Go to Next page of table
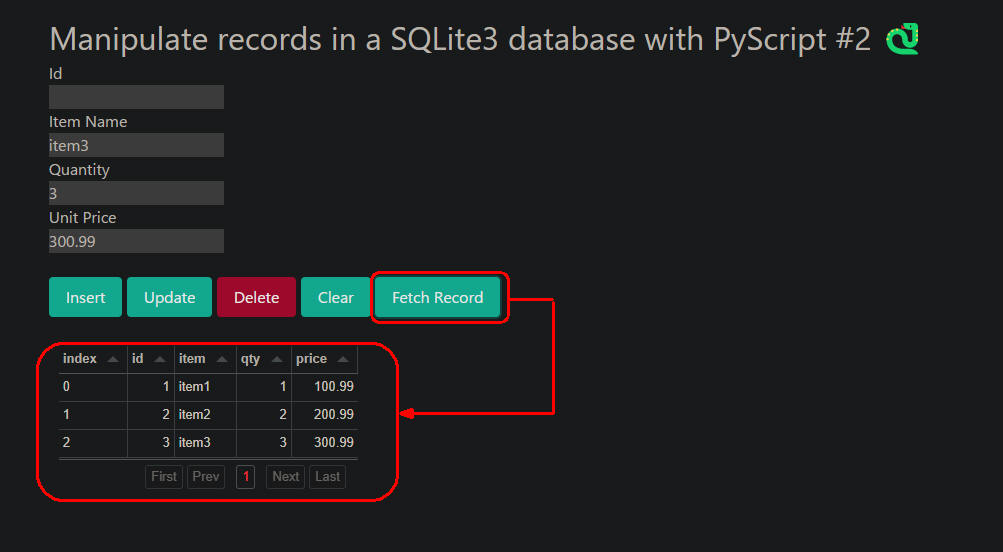 coord(285,477)
